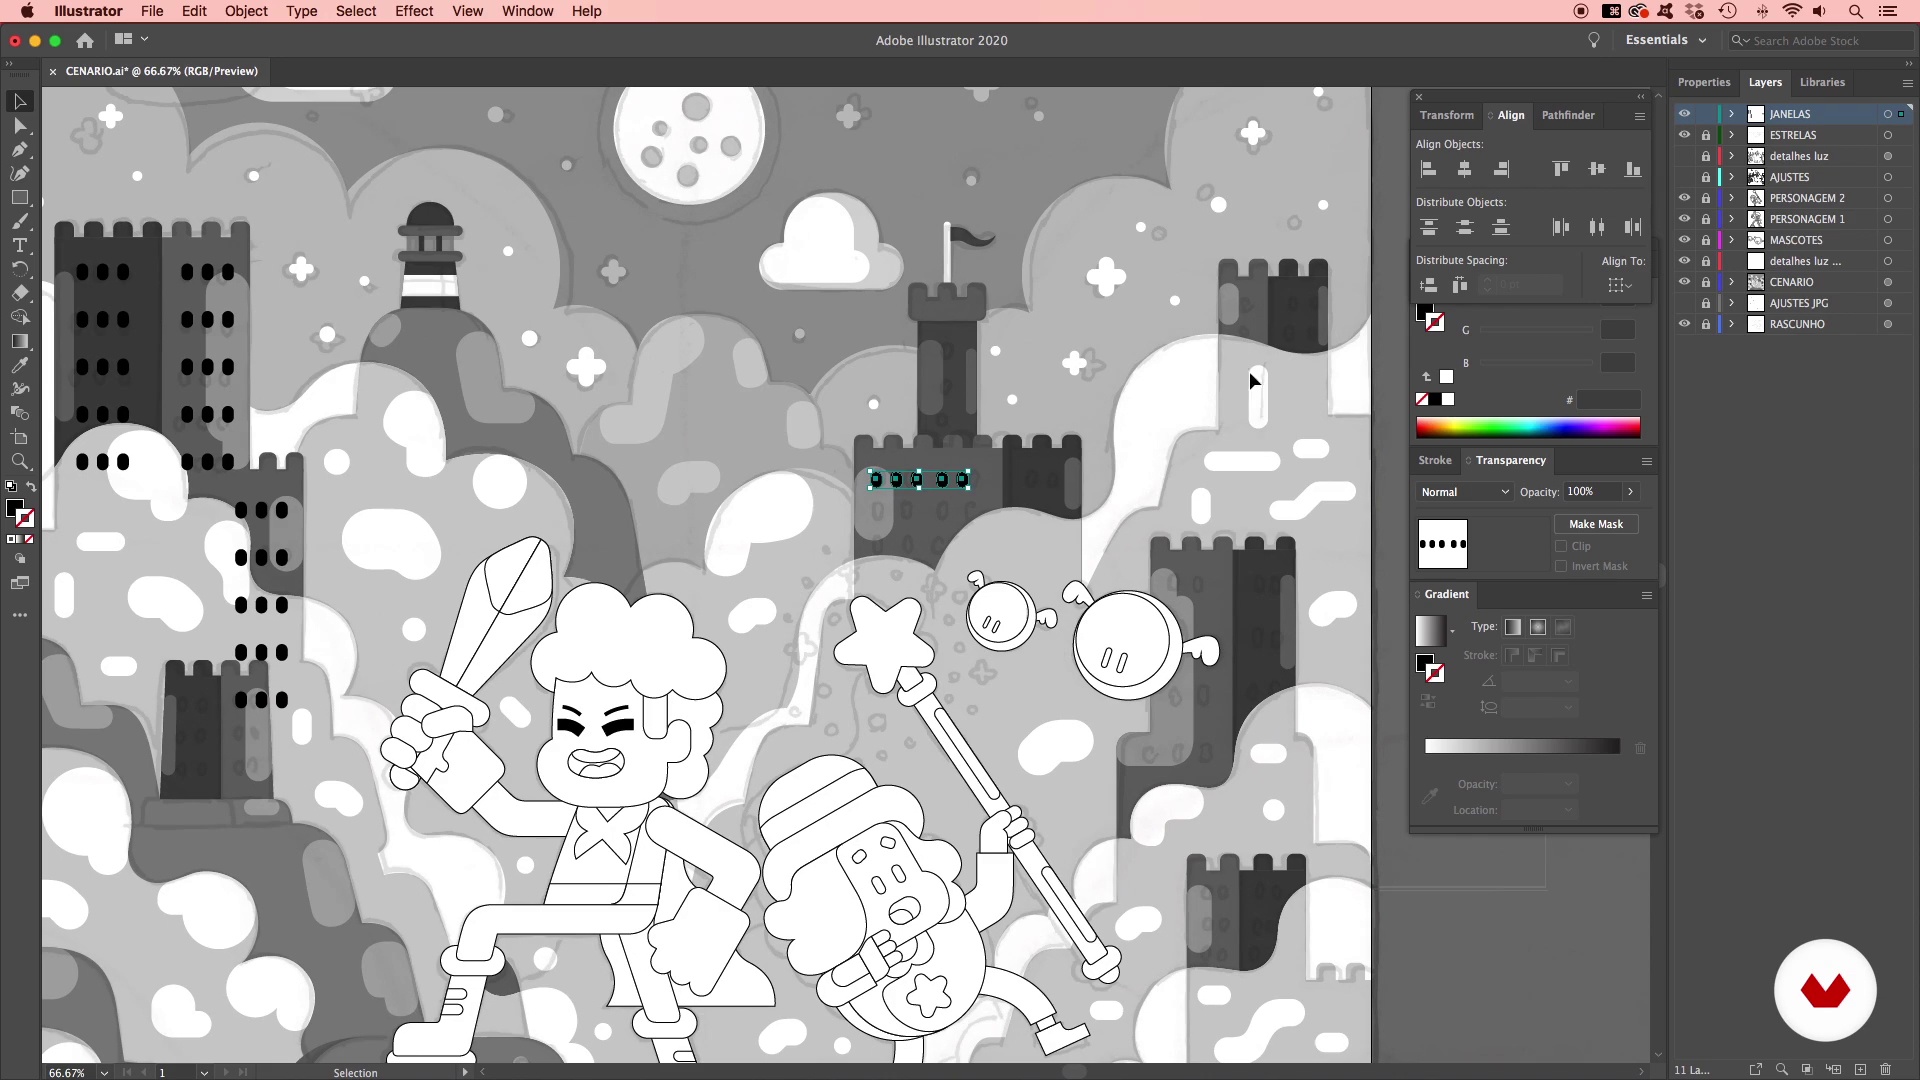The image size is (1920, 1080).
Task: Click Vertical Distribute Top icon
Action: [x=1429, y=227]
